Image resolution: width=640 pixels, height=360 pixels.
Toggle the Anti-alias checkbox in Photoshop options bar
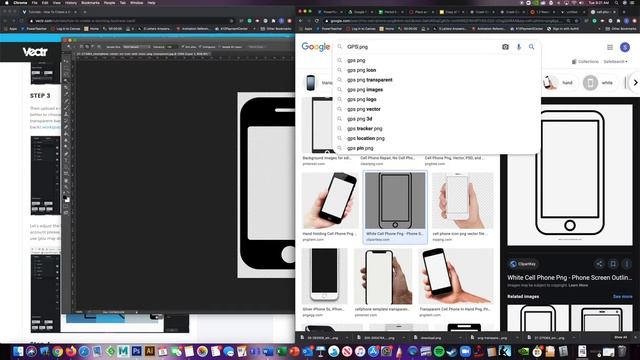[189, 47]
